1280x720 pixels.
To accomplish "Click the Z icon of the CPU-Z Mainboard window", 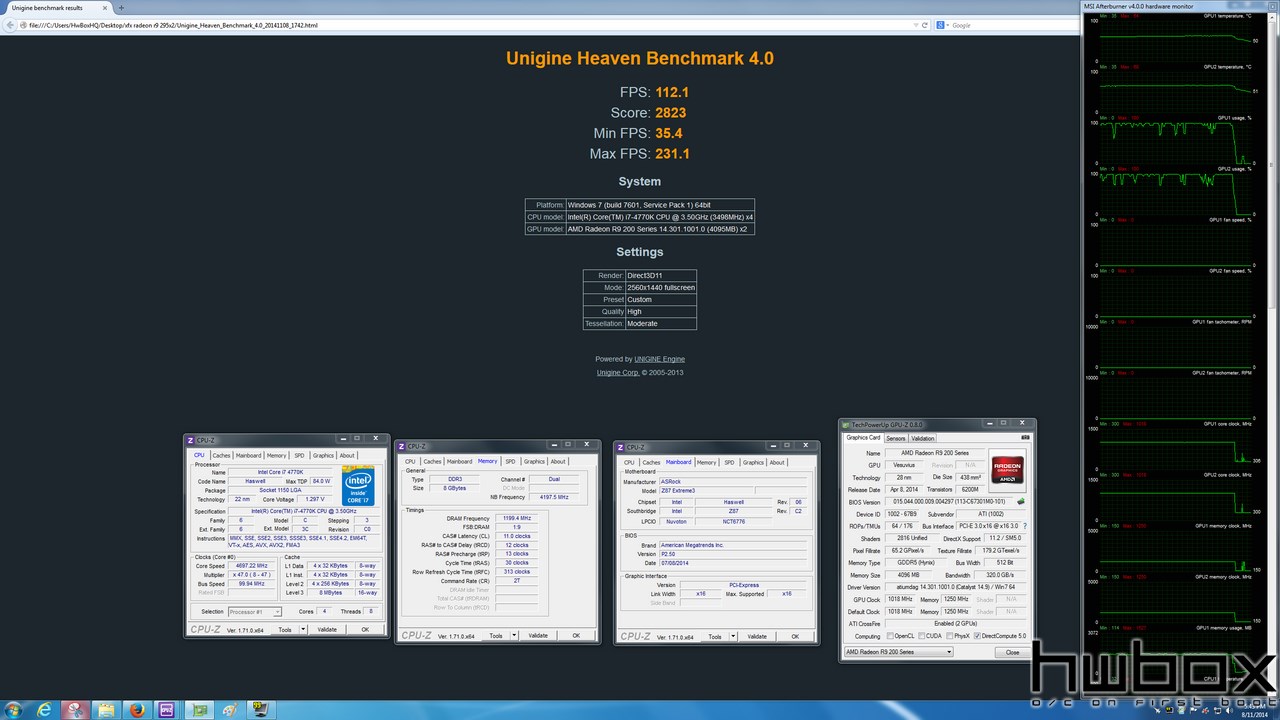I will [x=621, y=447].
